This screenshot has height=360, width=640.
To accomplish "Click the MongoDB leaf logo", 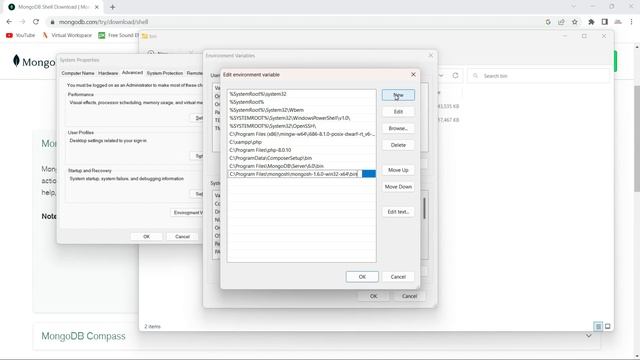I will (x=16, y=60).
